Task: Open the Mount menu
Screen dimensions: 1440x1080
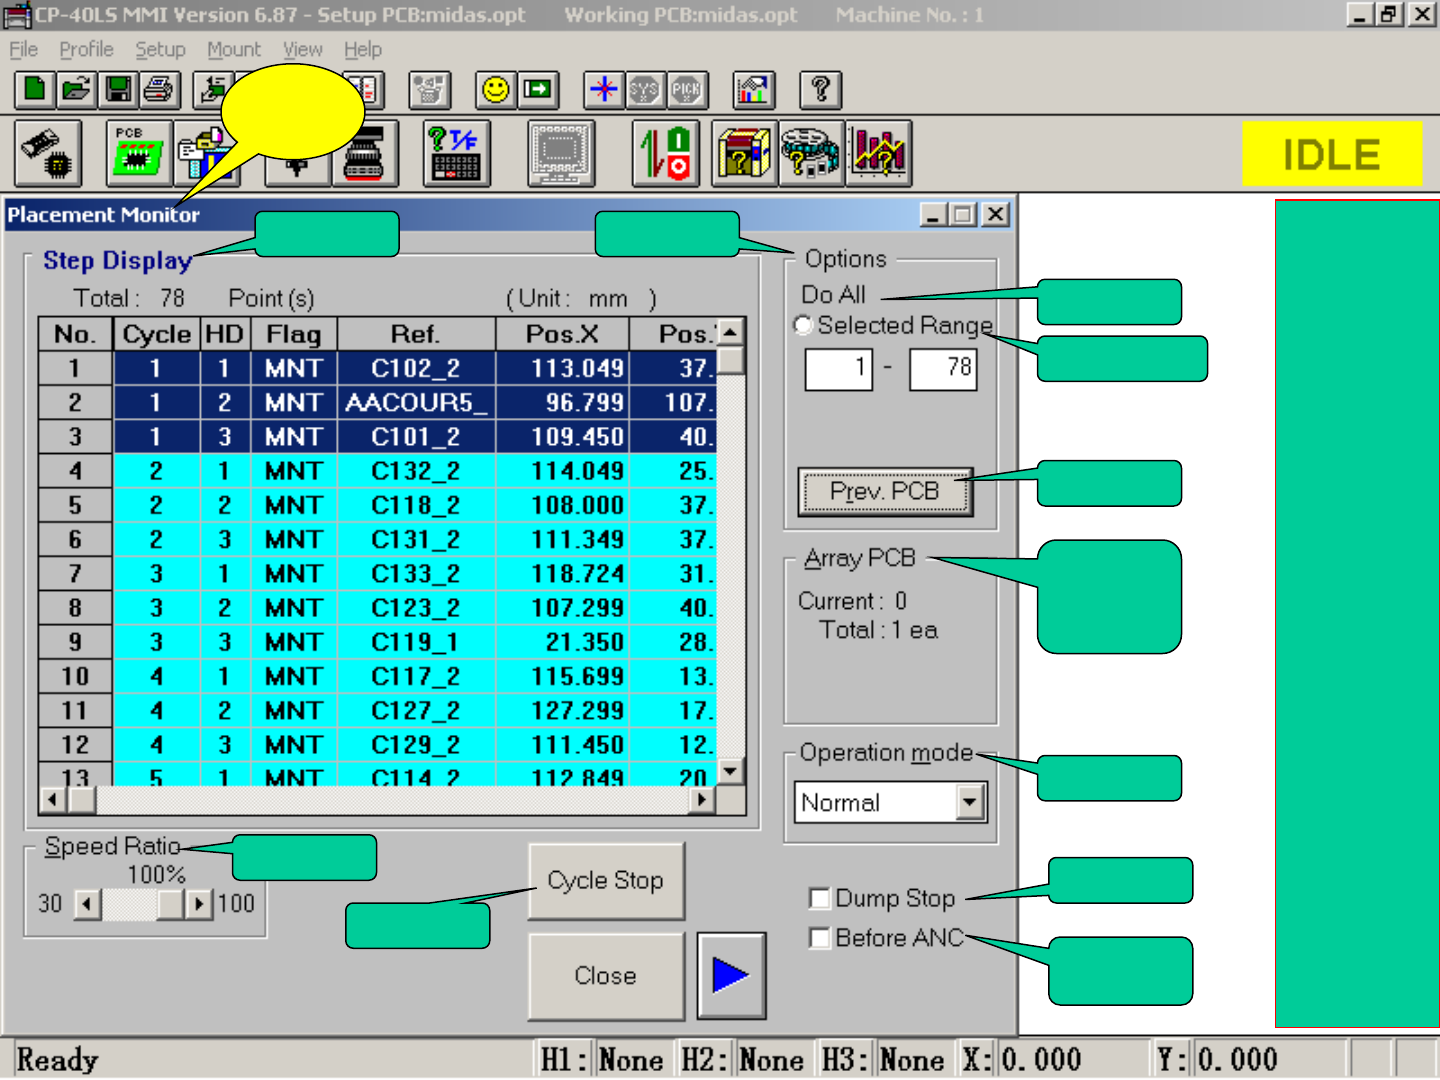Action: pyautogui.click(x=233, y=49)
